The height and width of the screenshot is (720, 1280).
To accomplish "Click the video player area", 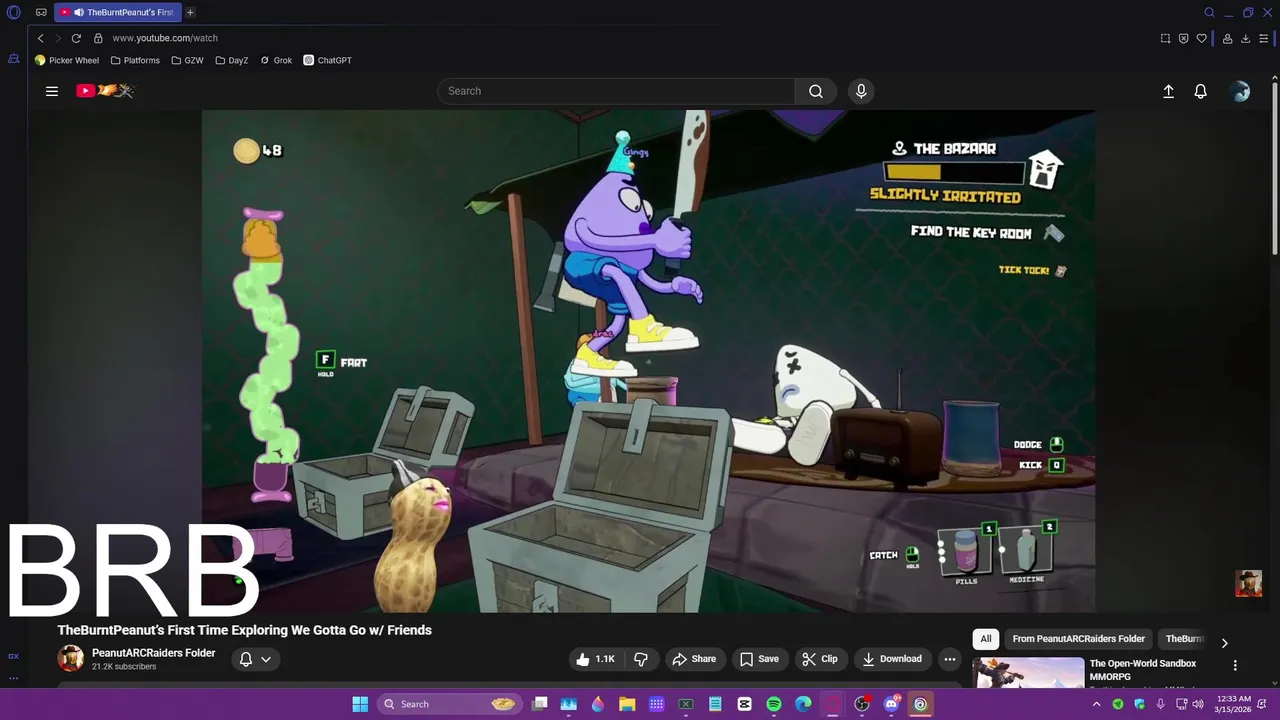I will click(x=648, y=361).
